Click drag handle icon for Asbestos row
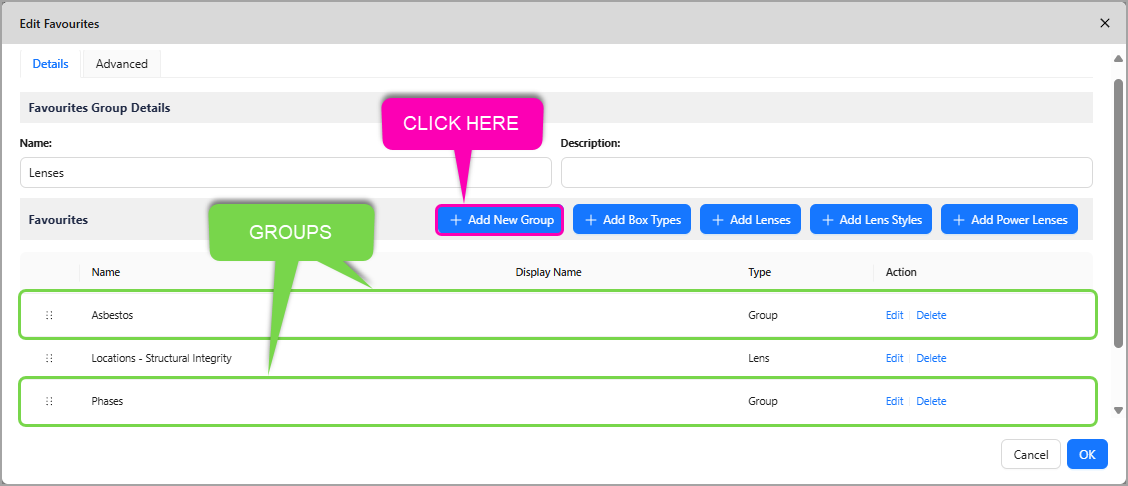Image resolution: width=1128 pixels, height=486 pixels. point(49,315)
